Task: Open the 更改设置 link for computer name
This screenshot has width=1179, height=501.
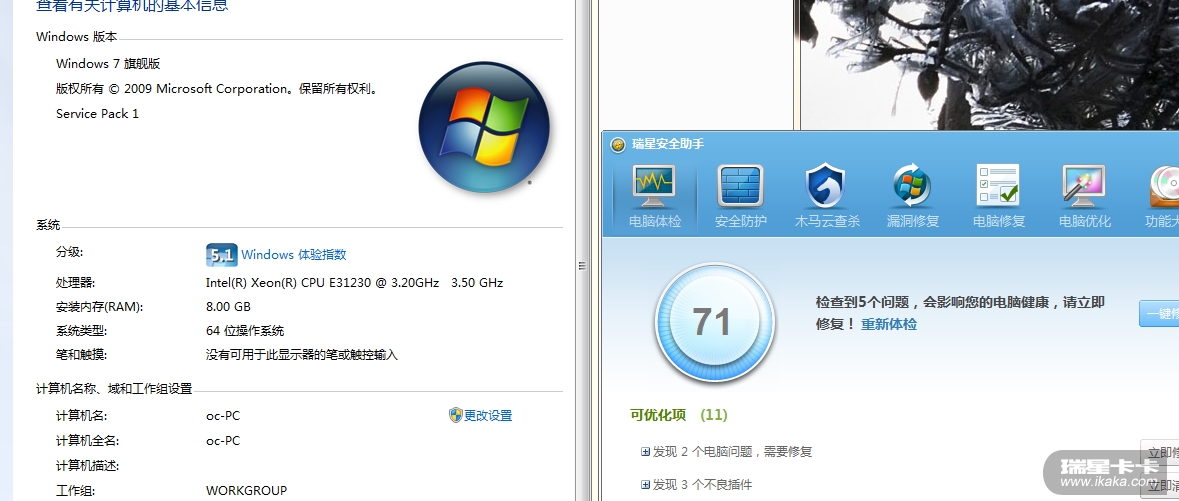Action: (487, 415)
